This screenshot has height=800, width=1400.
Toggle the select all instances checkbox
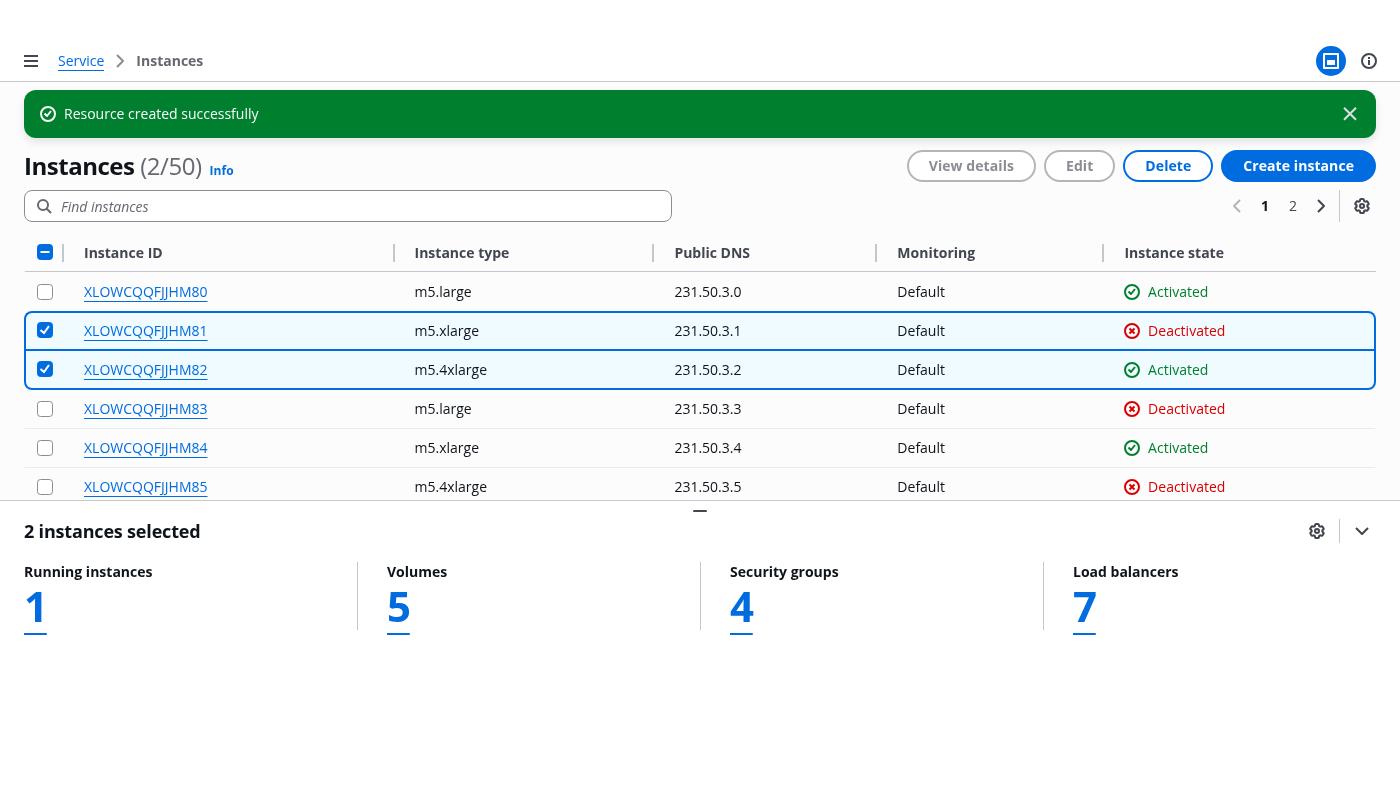pos(45,253)
